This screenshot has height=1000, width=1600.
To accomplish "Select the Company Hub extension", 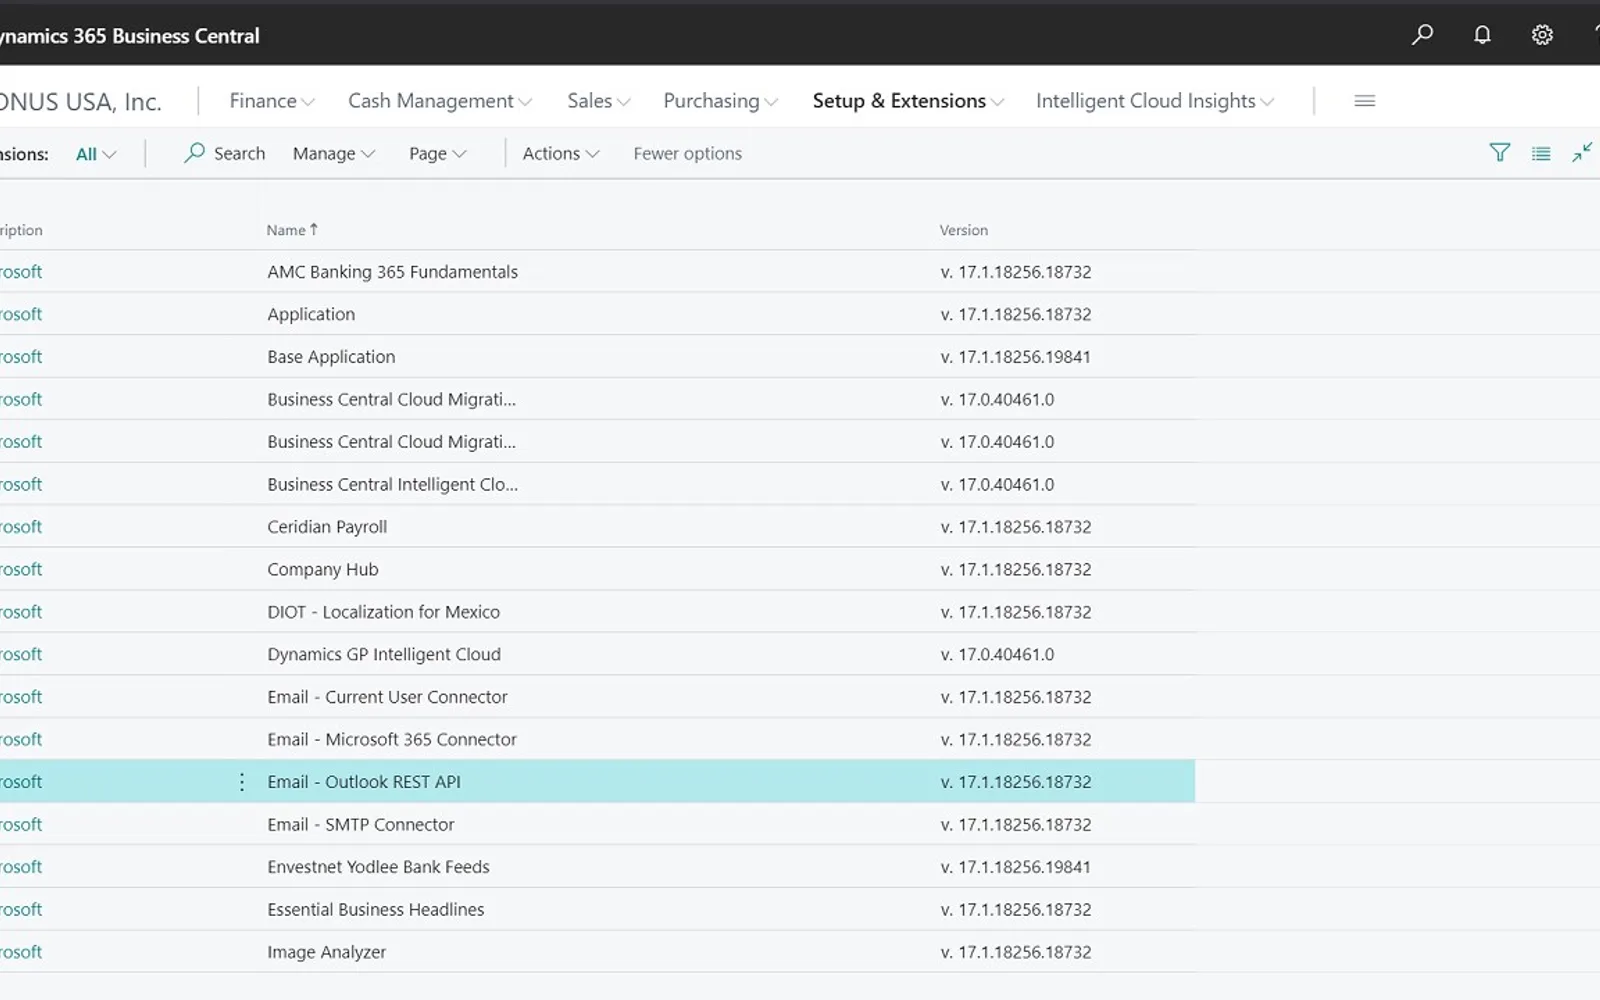I will click(323, 569).
